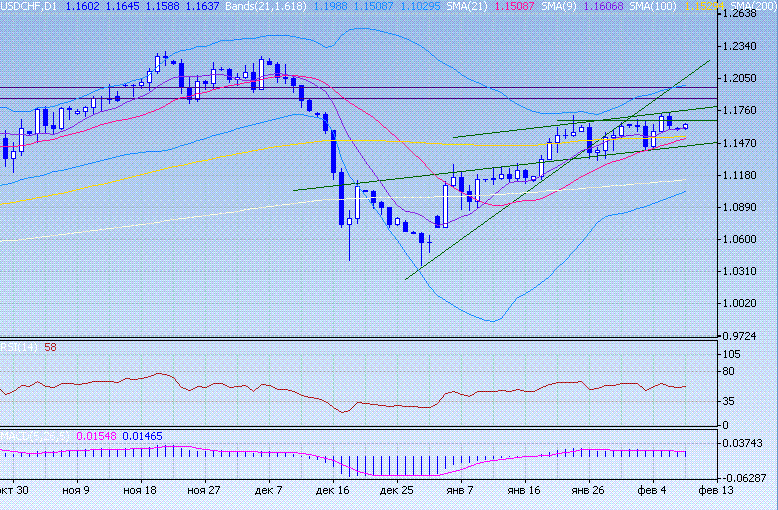Click the 'ноя 18' date label

[x=139, y=492]
